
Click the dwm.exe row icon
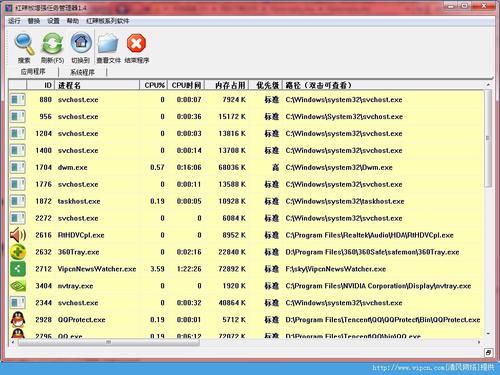(x=18, y=167)
